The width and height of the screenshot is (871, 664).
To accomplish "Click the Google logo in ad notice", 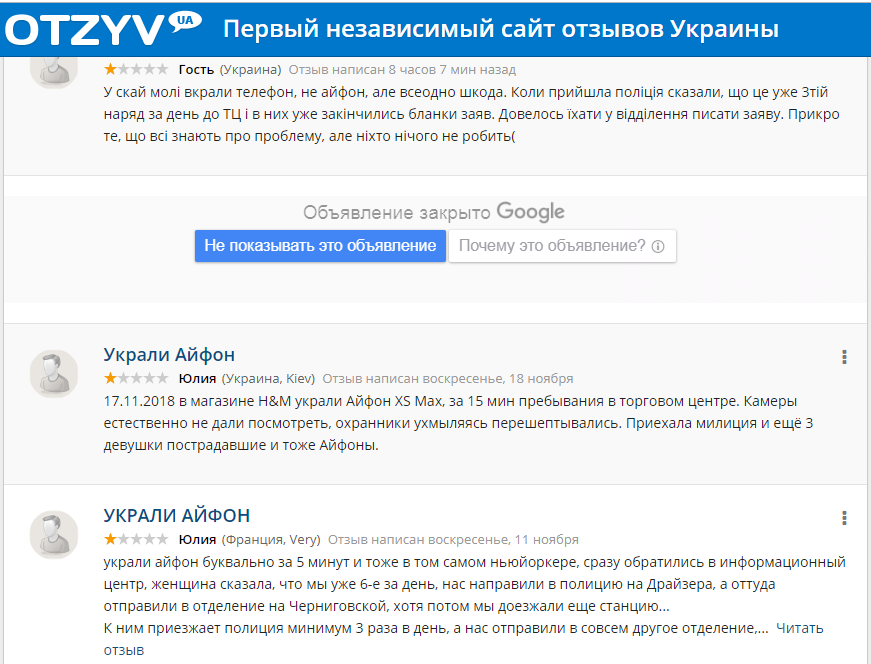I will [x=531, y=212].
